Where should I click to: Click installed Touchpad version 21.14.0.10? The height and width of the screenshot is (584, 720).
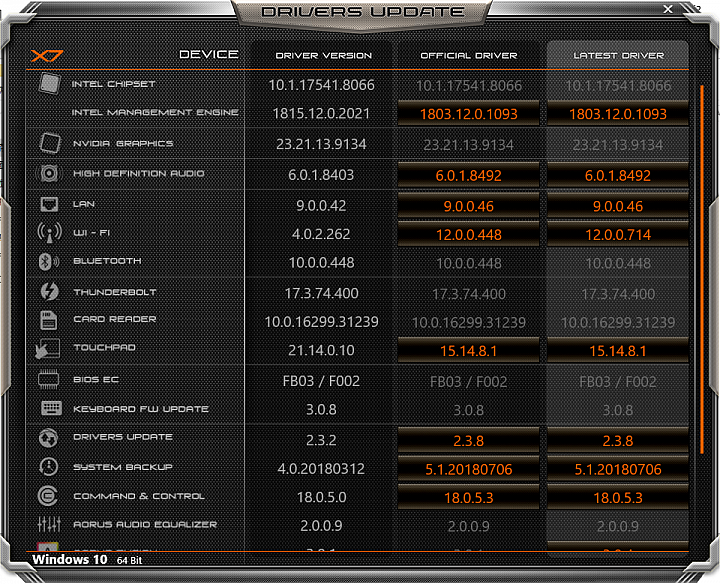pyautogui.click(x=321, y=350)
